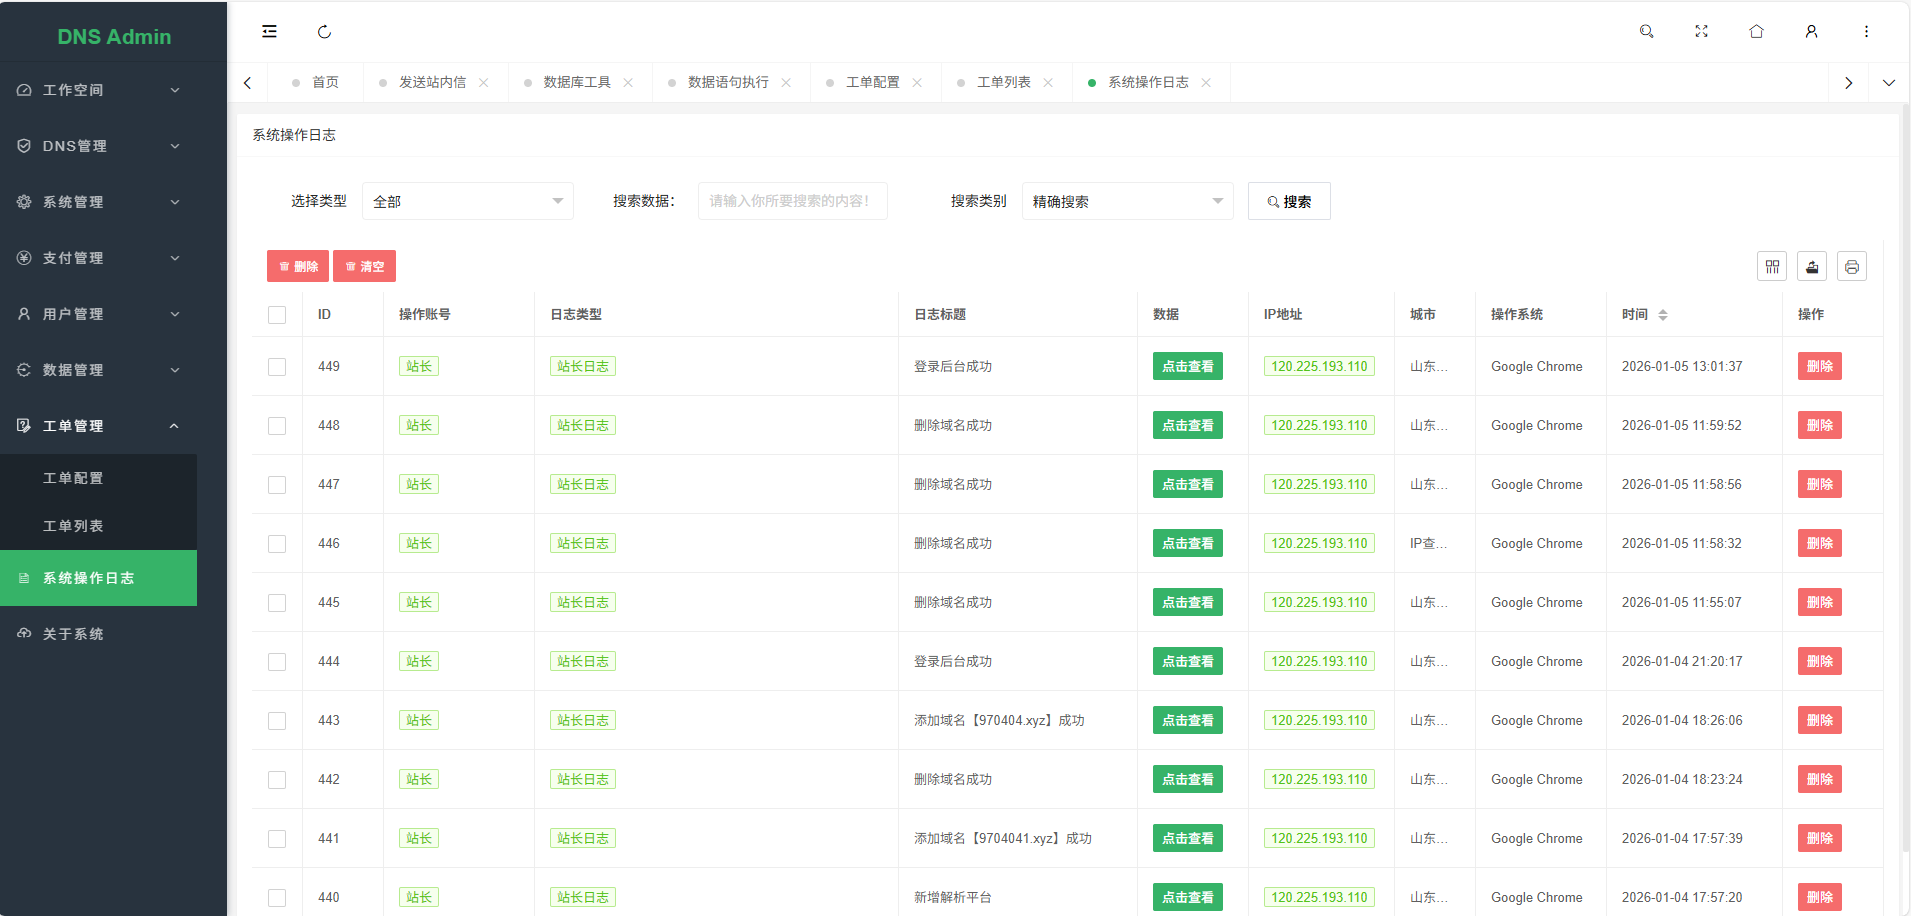Click the refresh page icon
This screenshot has height=916, width=1911.
point(324,32)
